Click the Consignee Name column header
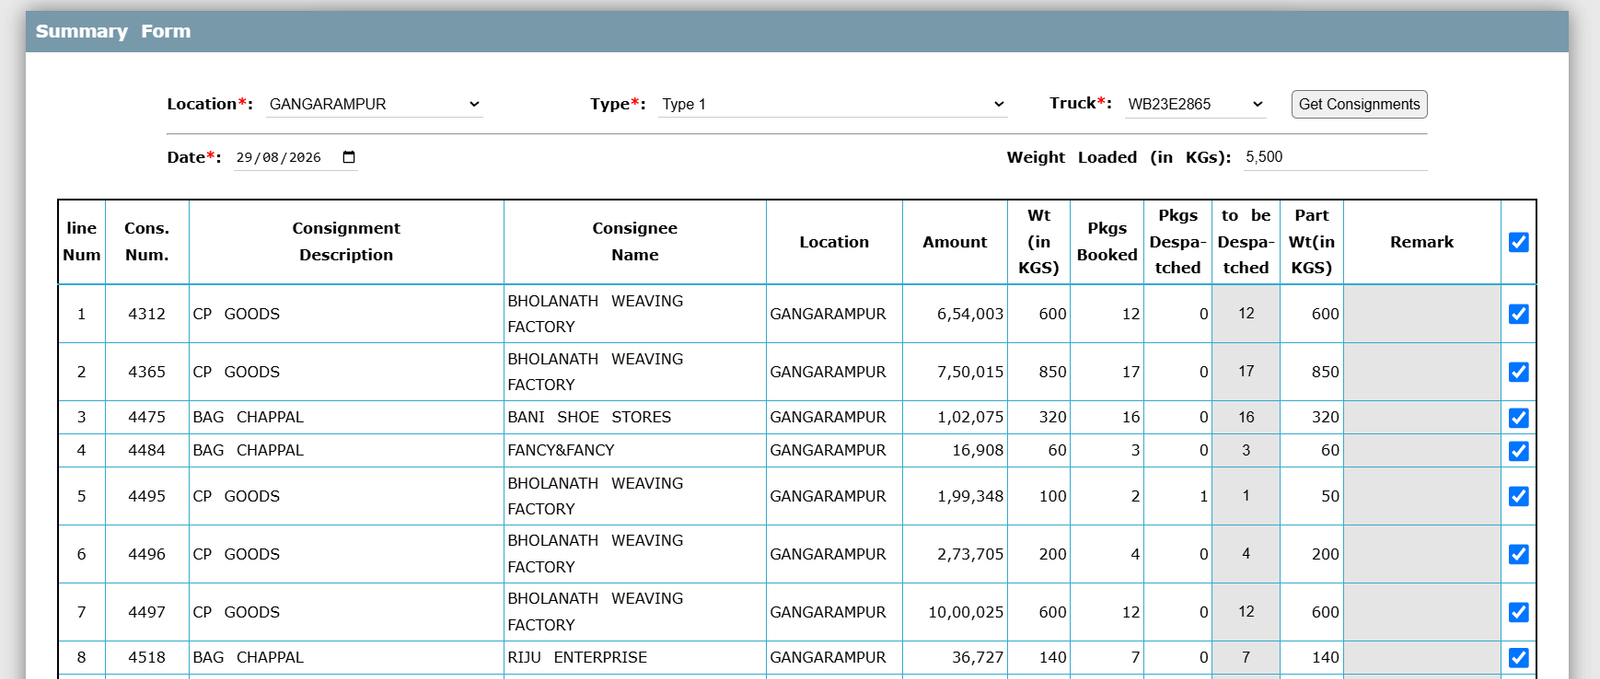 click(635, 242)
